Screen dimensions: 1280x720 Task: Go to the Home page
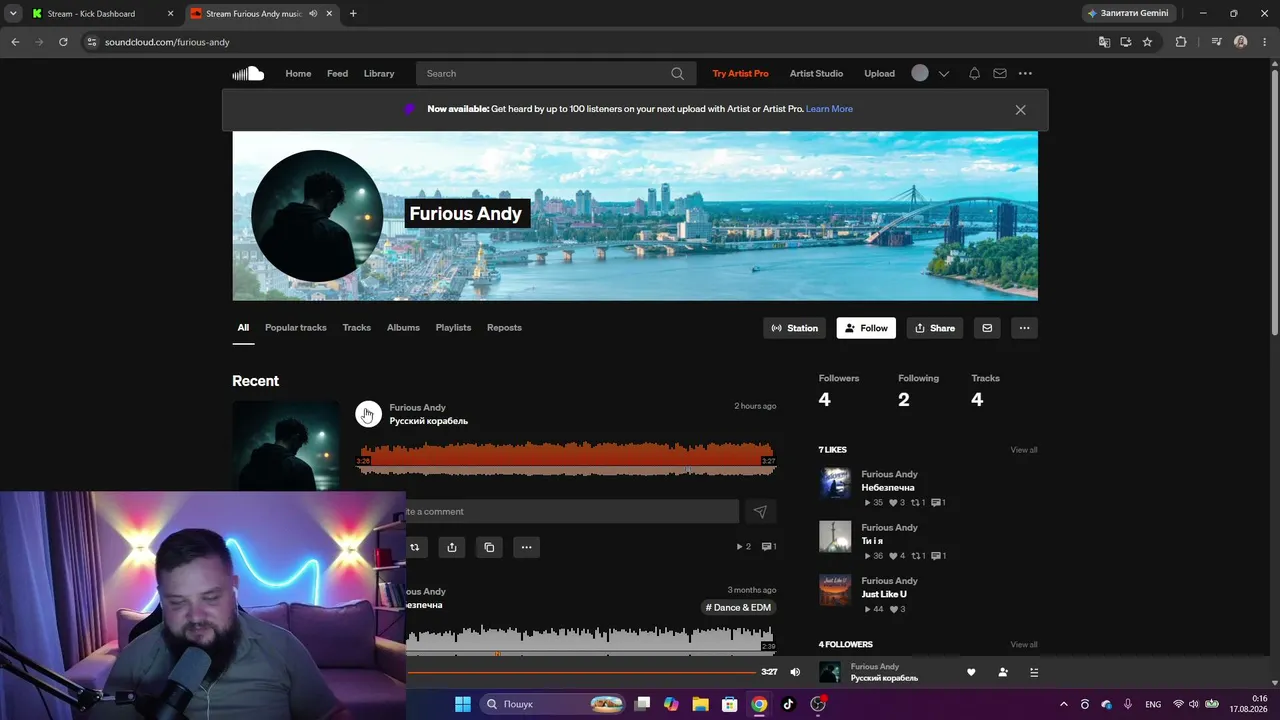point(298,73)
